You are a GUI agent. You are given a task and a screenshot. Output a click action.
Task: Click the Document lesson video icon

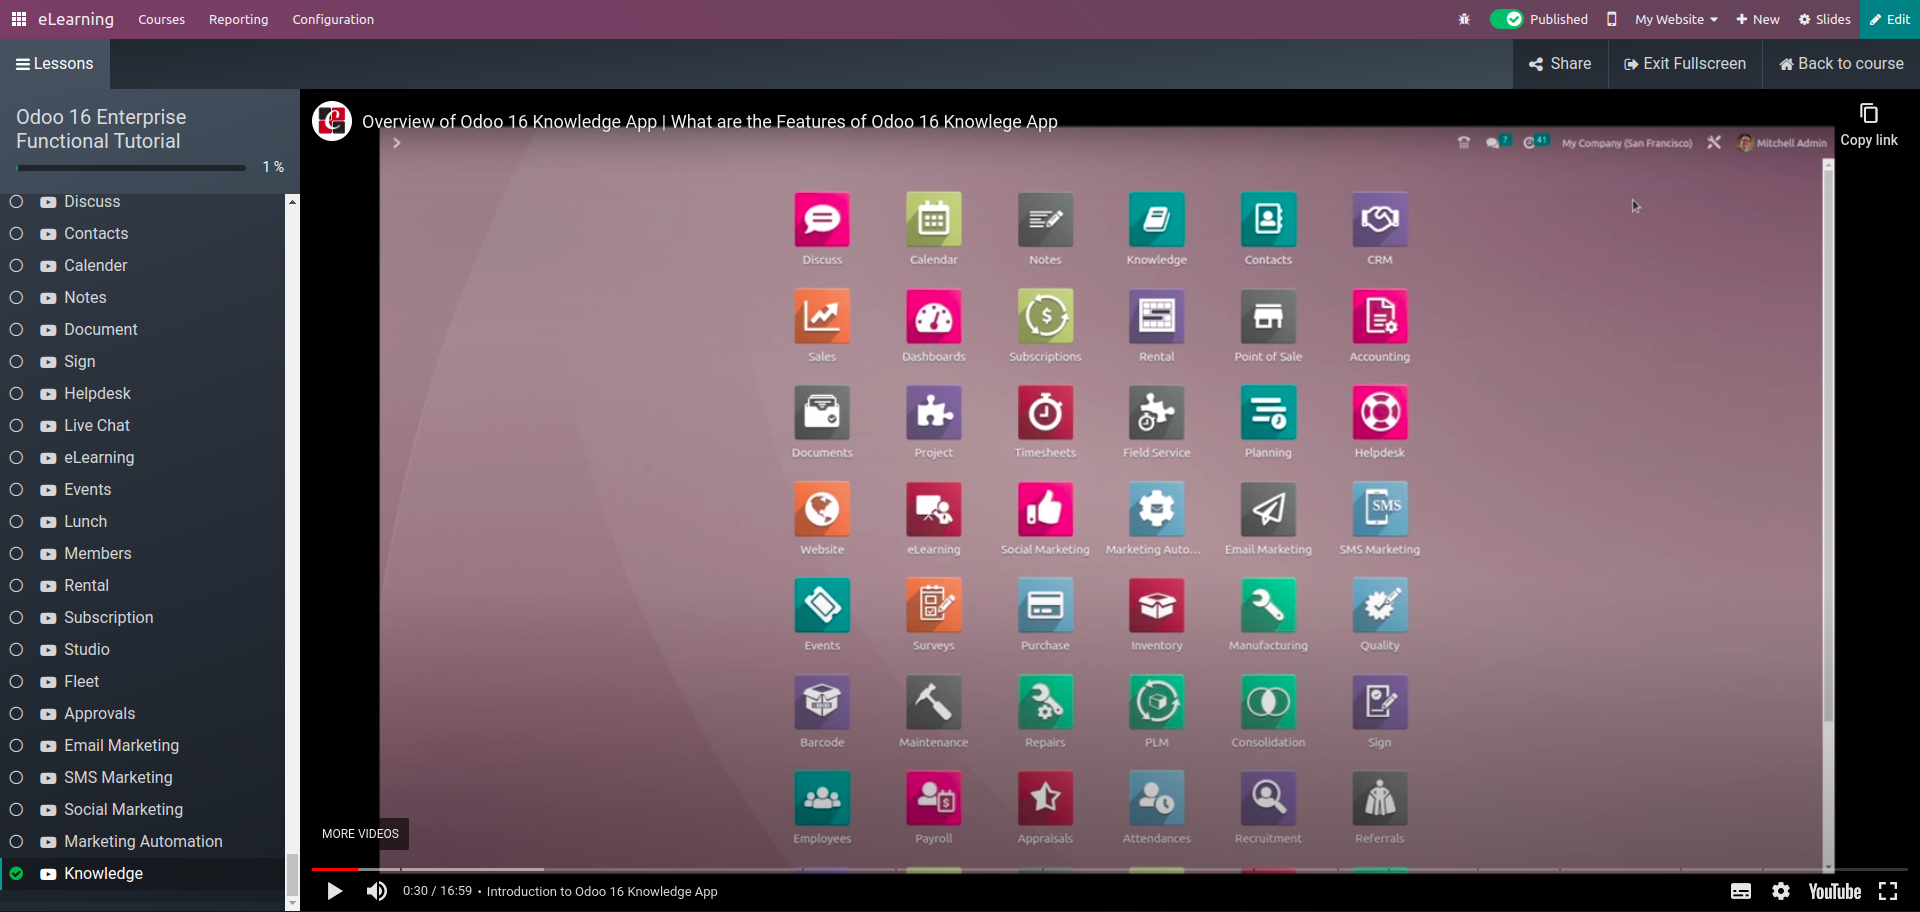click(x=48, y=330)
